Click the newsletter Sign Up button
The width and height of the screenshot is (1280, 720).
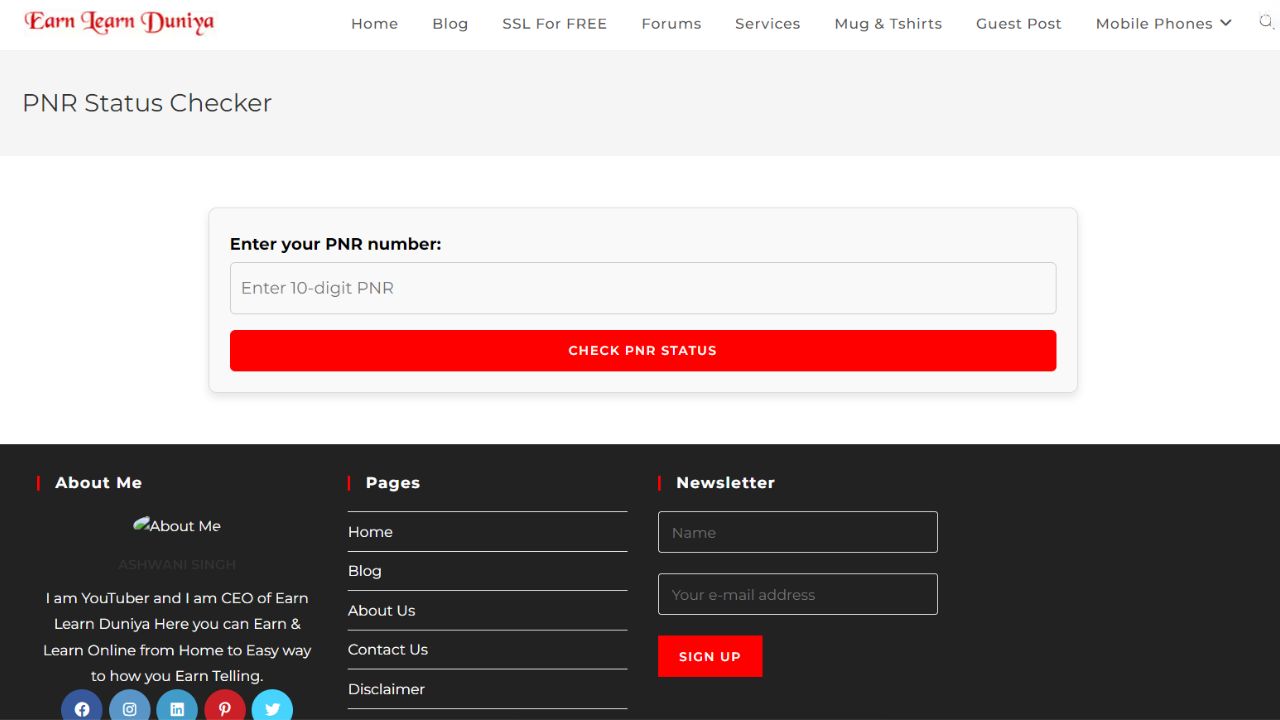(x=710, y=656)
